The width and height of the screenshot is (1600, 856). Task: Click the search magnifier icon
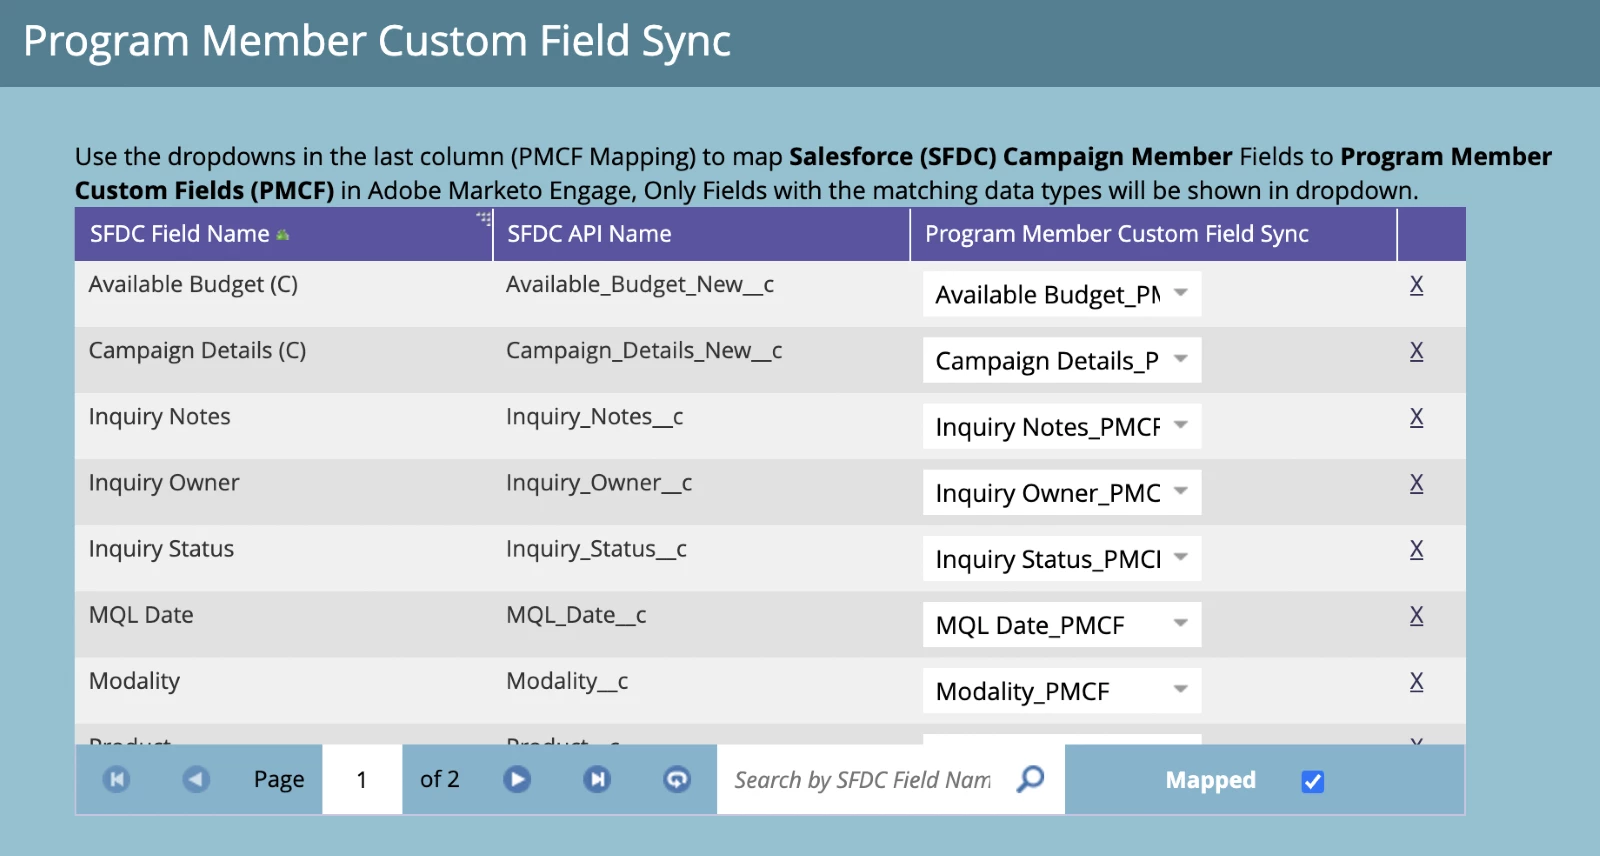[1030, 779]
